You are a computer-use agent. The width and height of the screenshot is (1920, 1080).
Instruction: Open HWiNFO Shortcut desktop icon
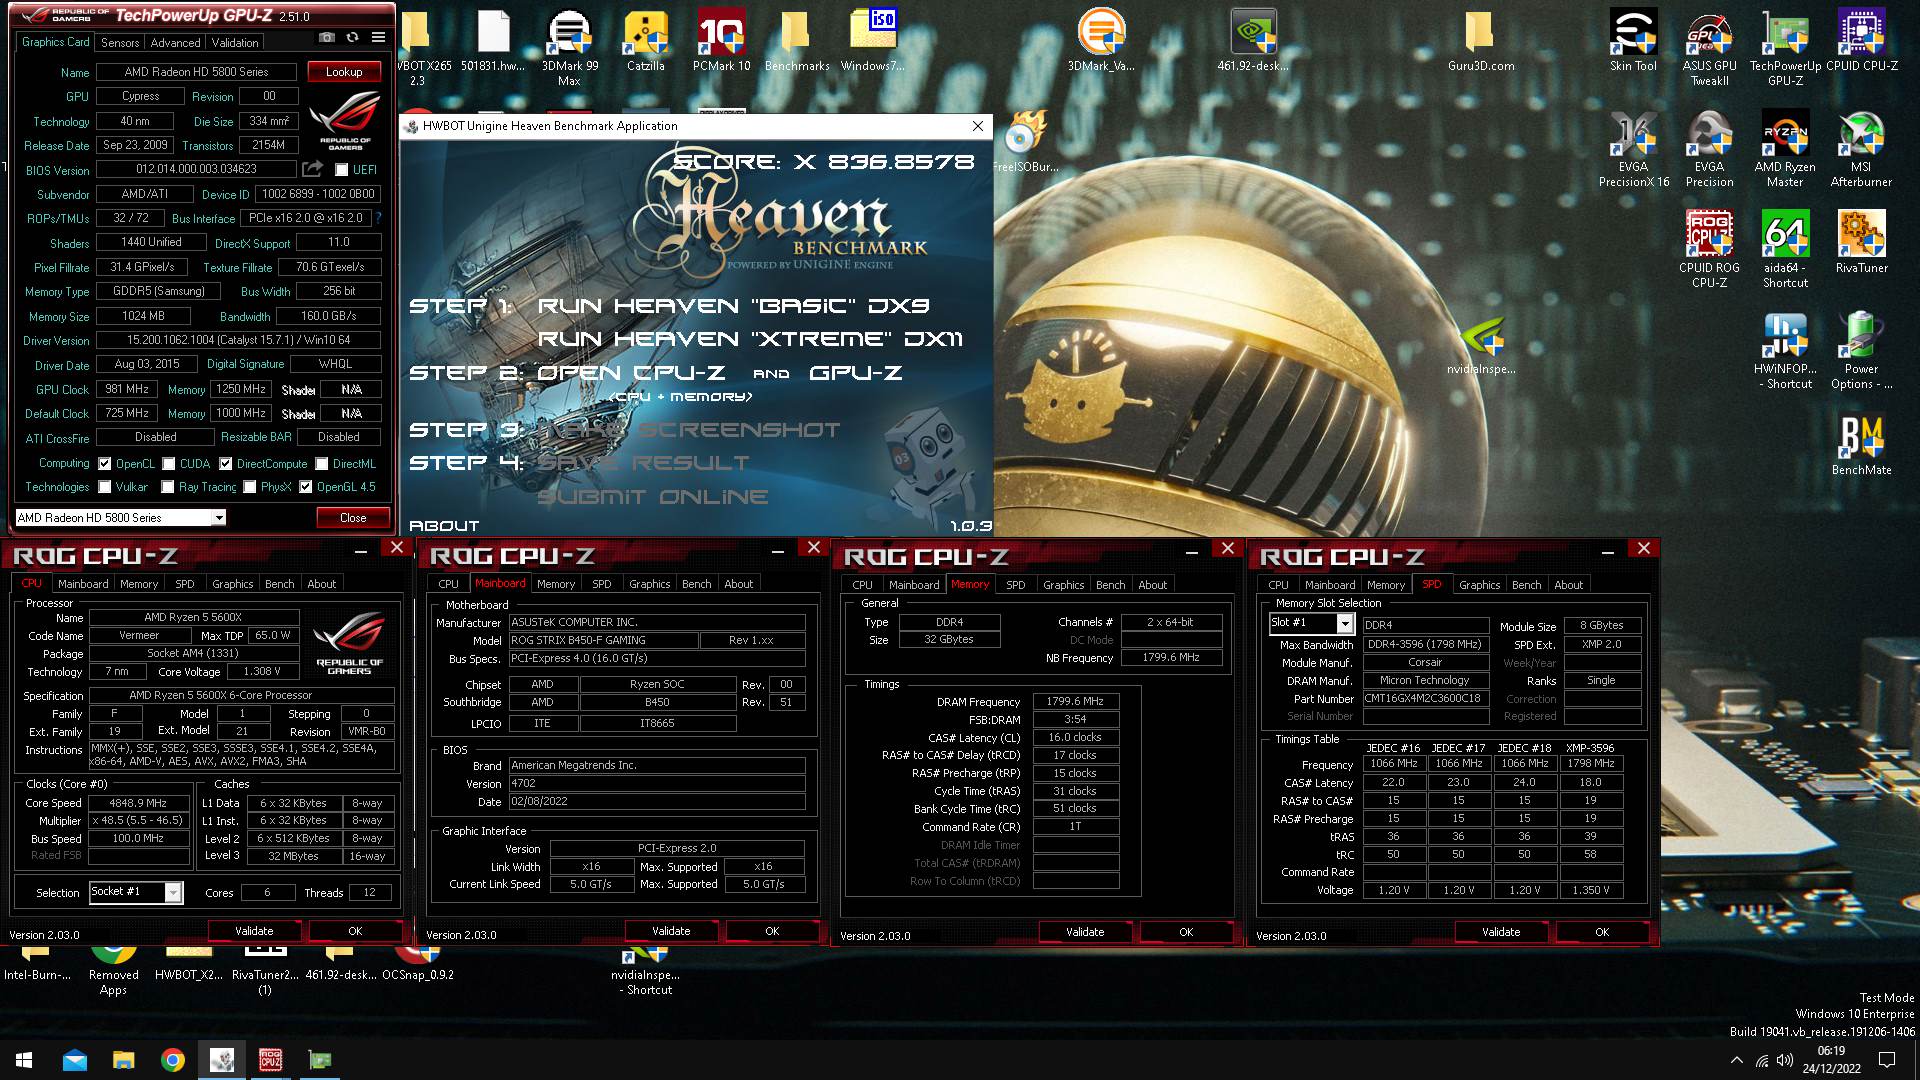(1785, 350)
